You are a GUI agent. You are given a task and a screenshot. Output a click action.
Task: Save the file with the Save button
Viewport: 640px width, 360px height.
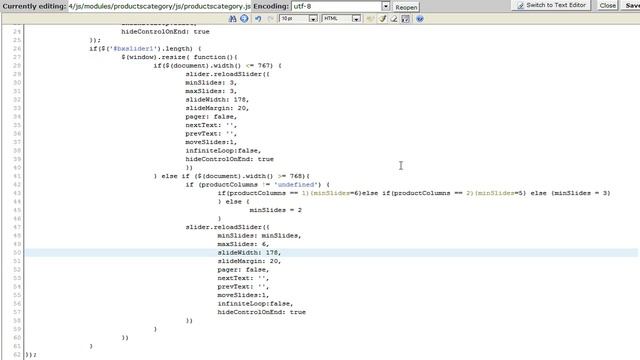coord(631,5)
